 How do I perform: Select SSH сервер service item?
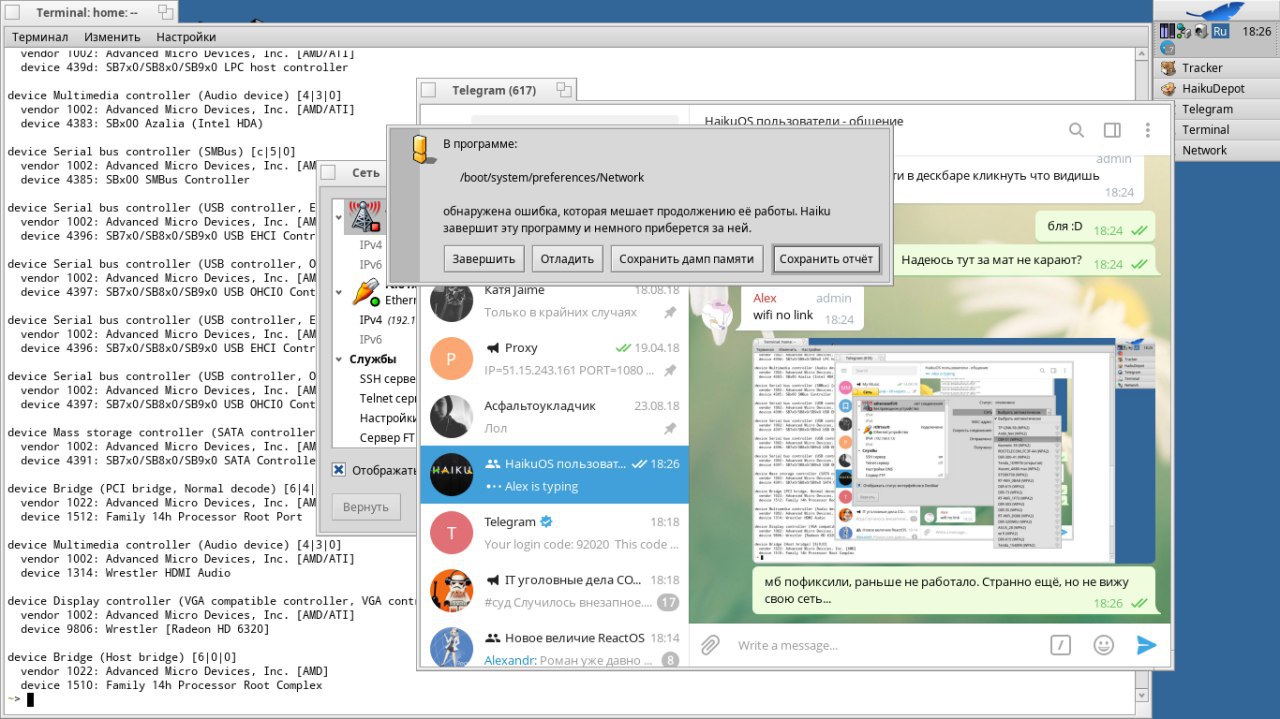click(388, 379)
